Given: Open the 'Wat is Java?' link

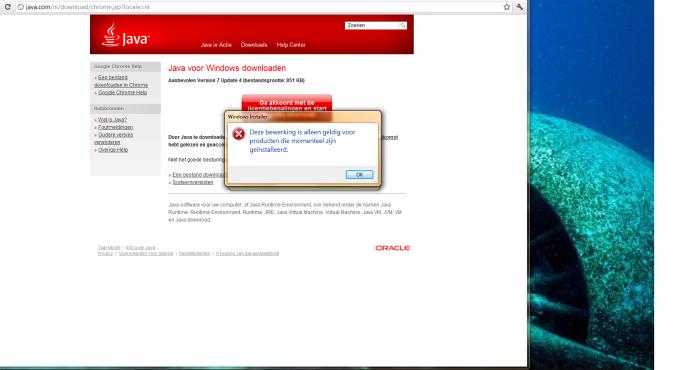Looking at the screenshot, I should point(112,120).
